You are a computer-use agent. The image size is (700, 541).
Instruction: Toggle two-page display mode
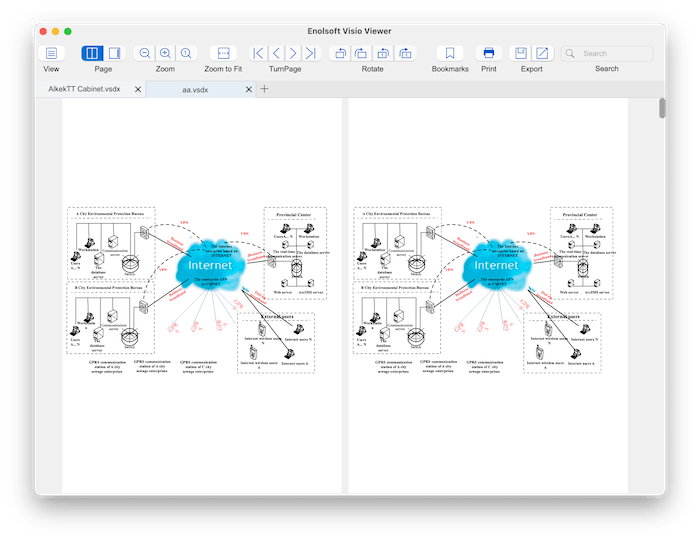click(92, 53)
